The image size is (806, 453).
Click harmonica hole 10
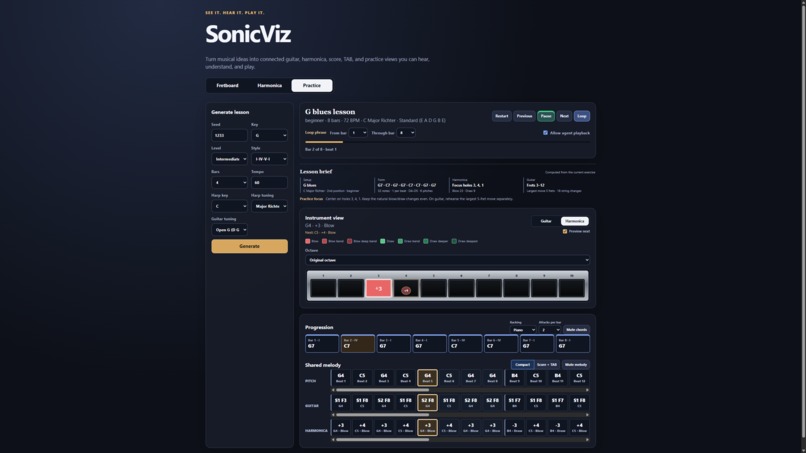point(572,288)
